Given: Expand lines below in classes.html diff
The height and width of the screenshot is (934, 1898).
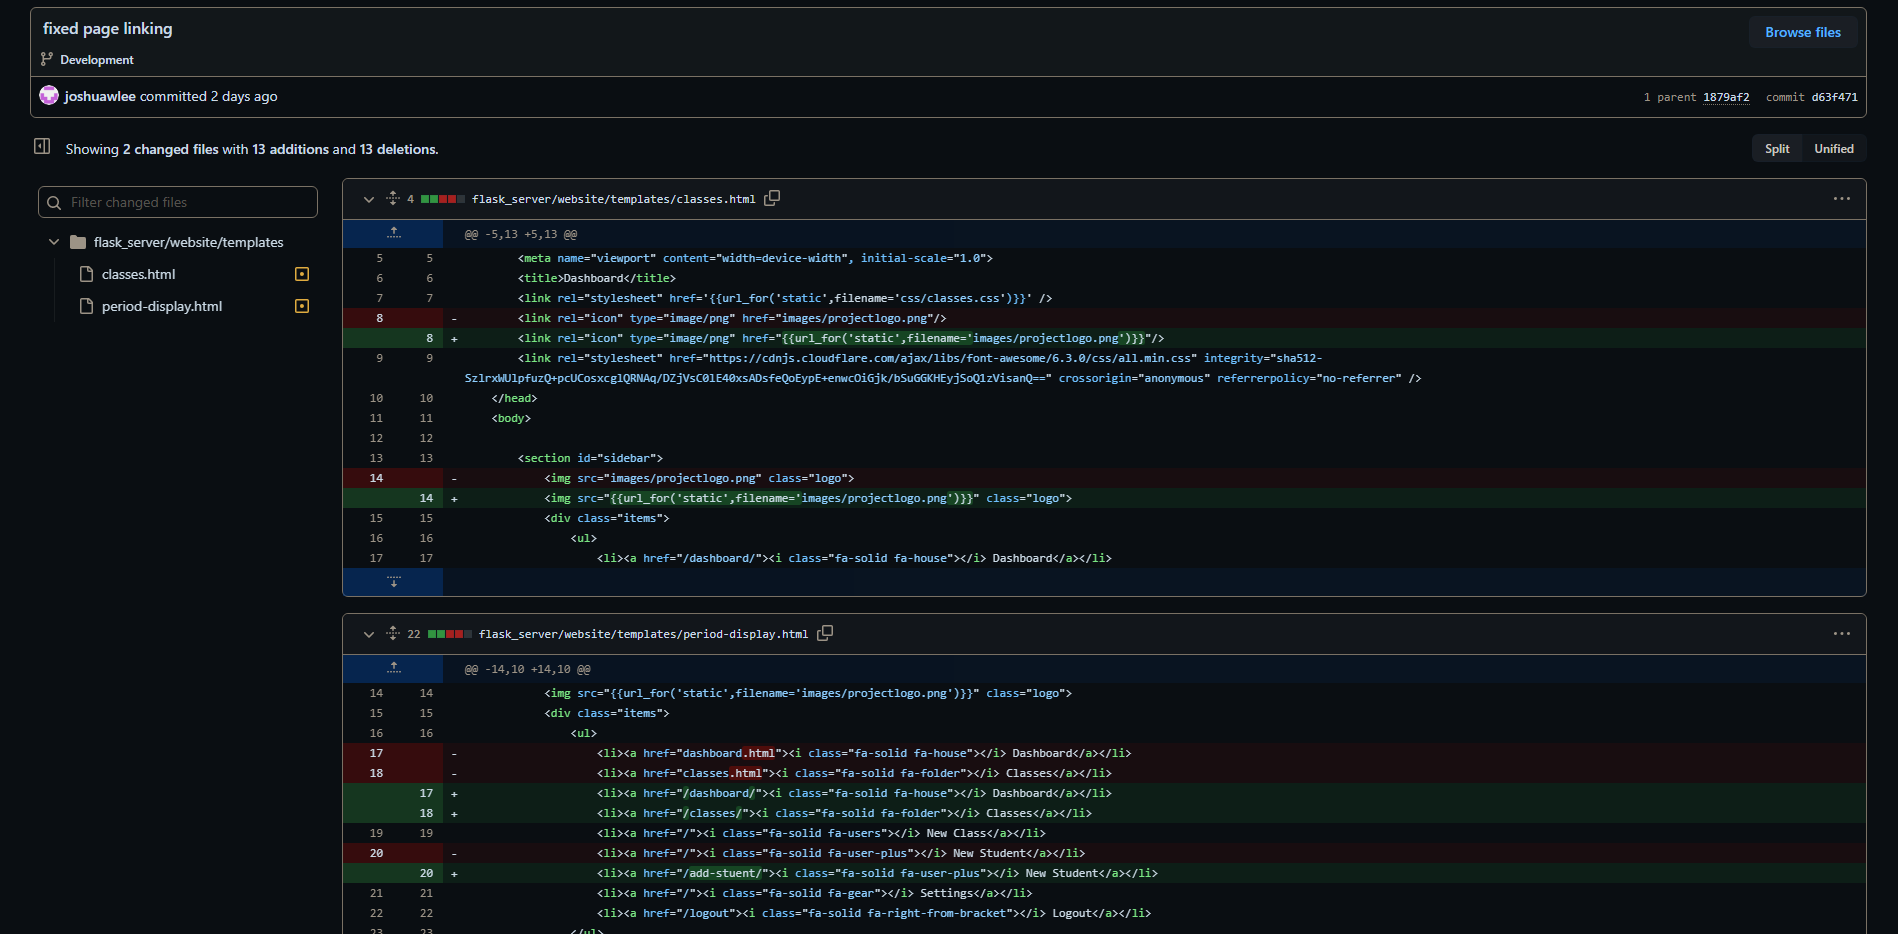Looking at the screenshot, I should (394, 582).
